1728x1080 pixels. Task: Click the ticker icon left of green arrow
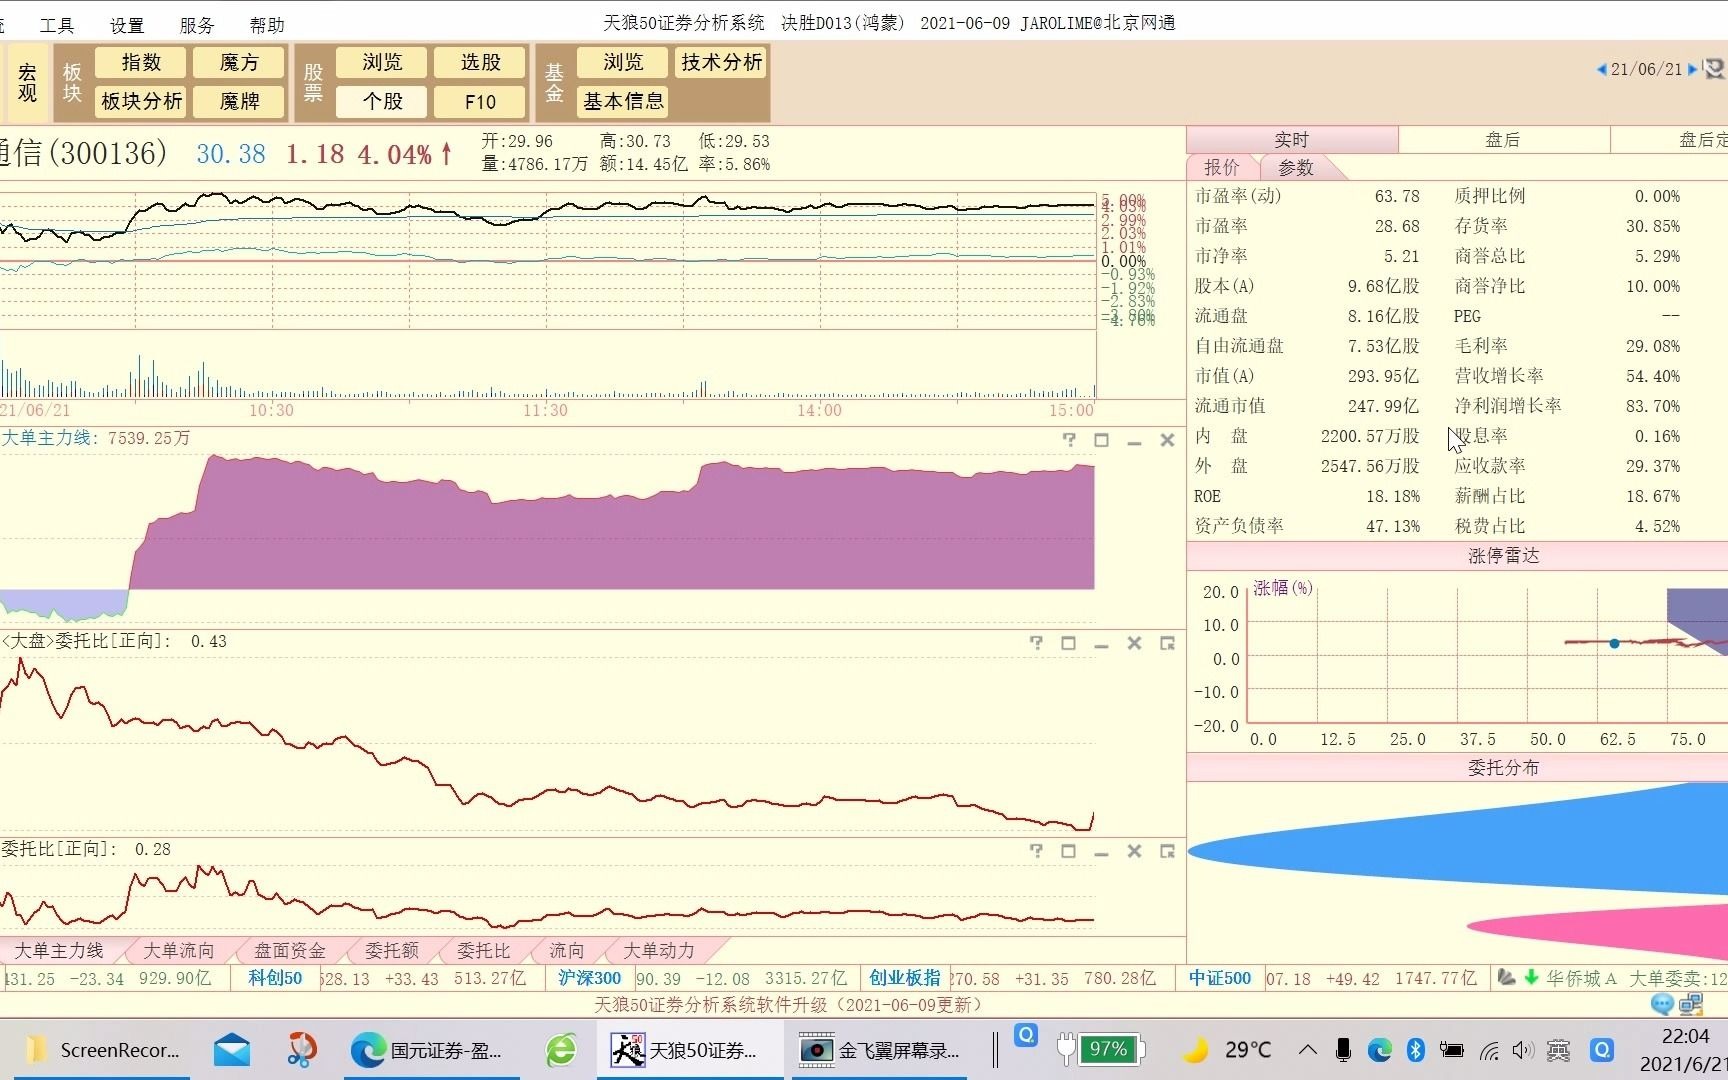click(1506, 978)
